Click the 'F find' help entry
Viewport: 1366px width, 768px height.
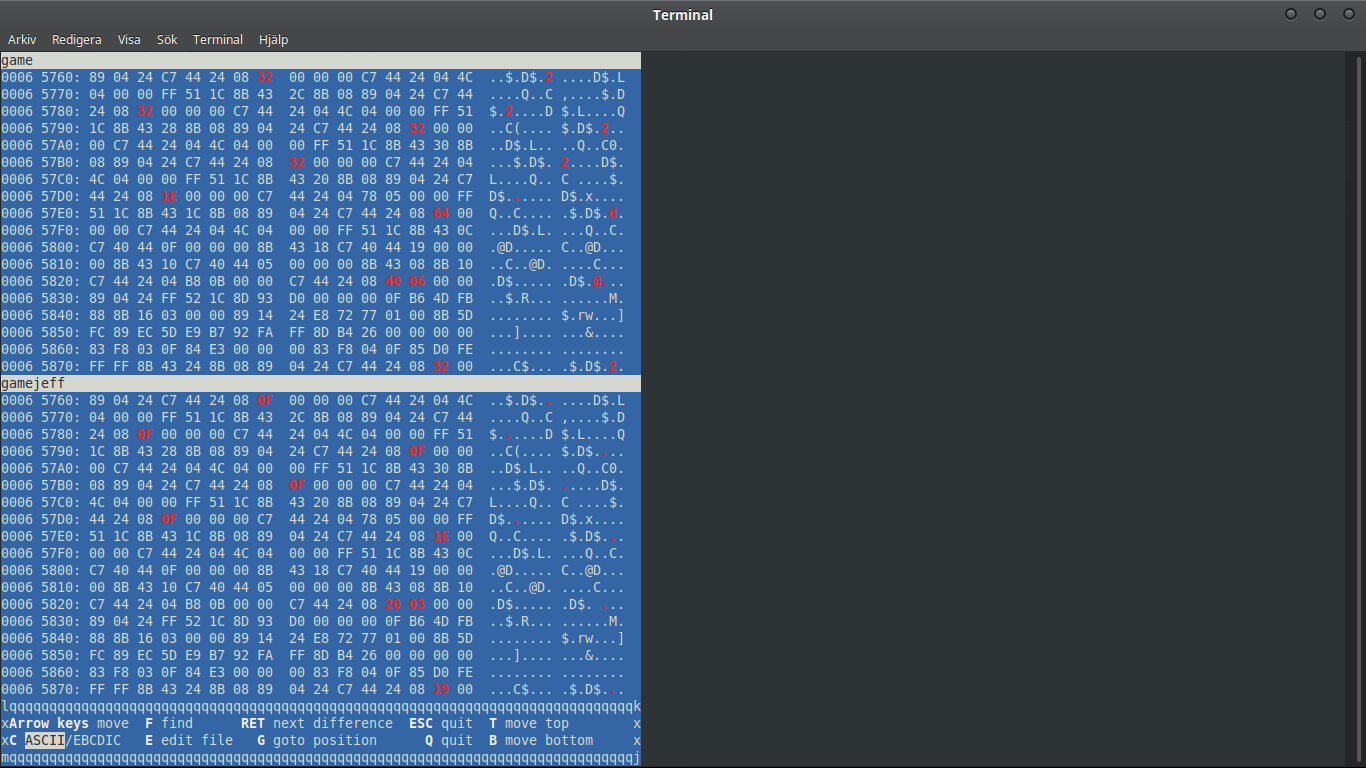[169, 723]
